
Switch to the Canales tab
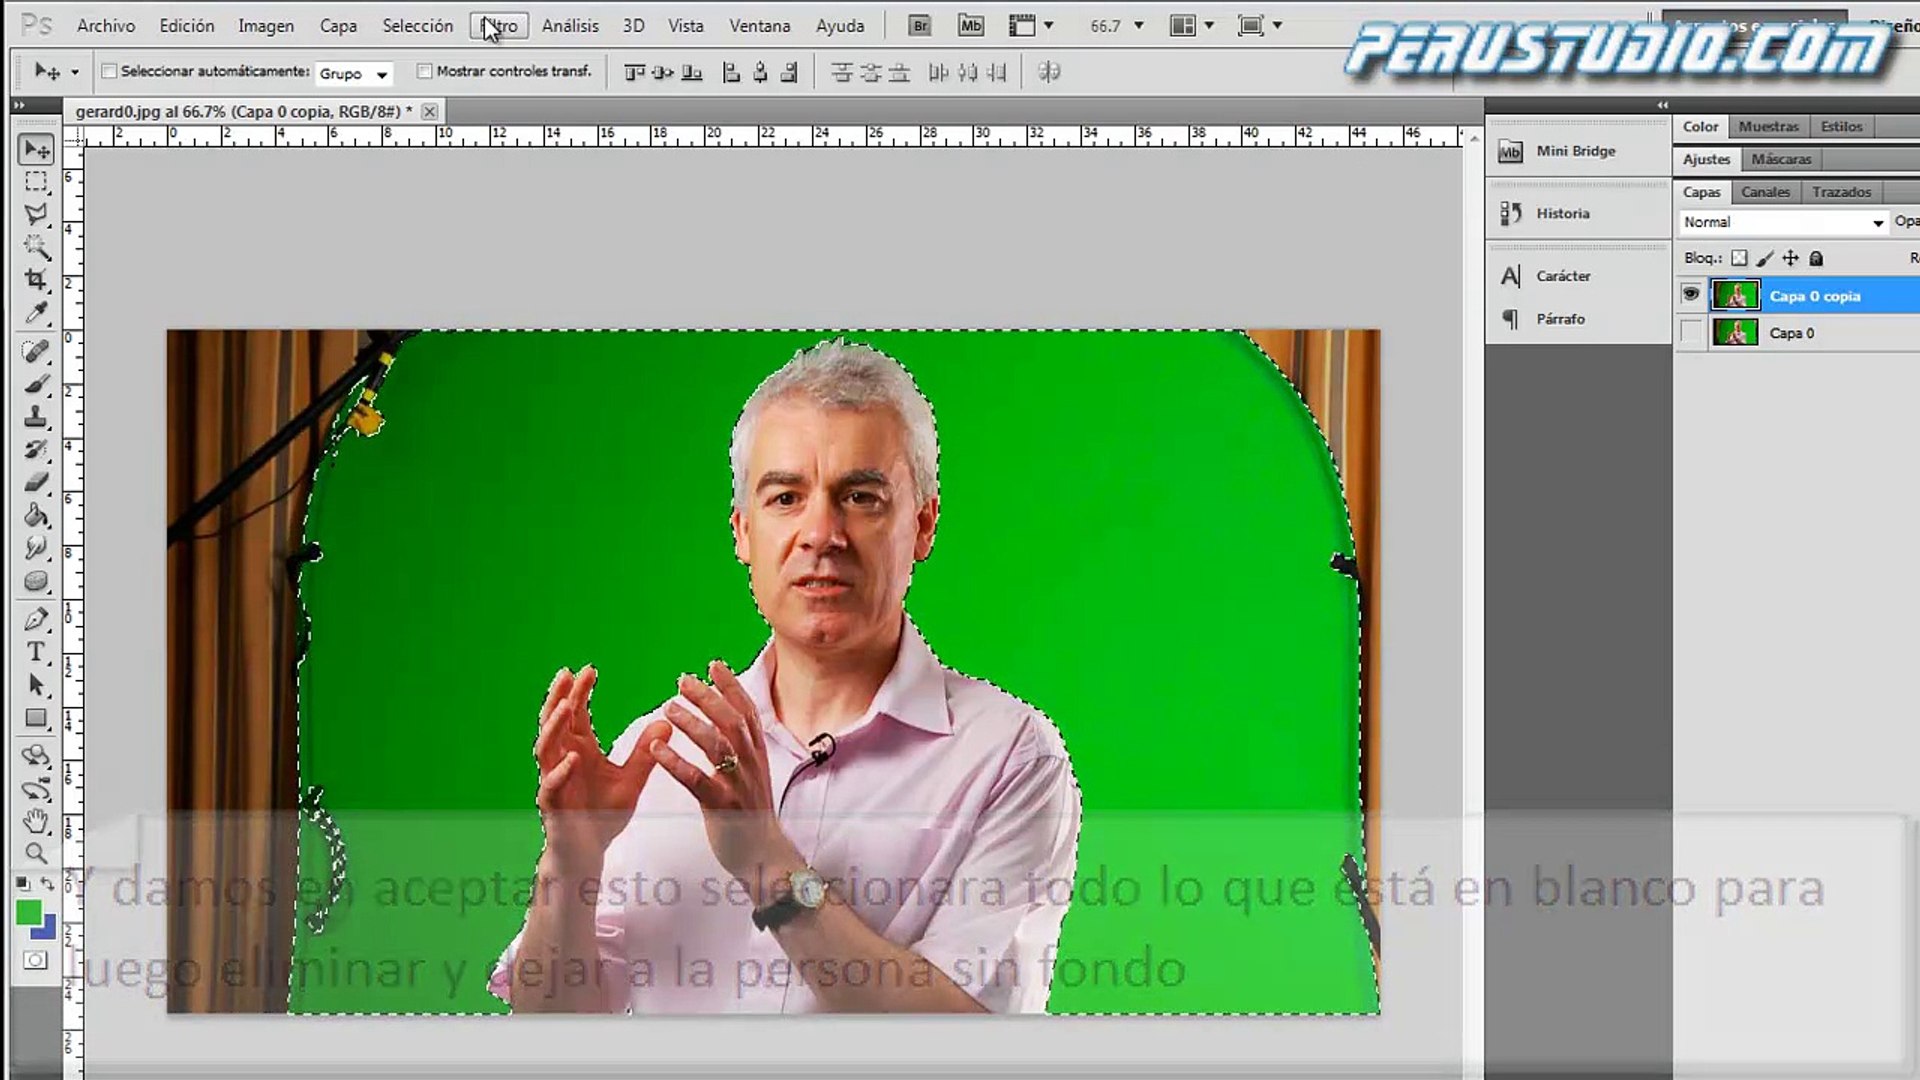coord(1765,192)
